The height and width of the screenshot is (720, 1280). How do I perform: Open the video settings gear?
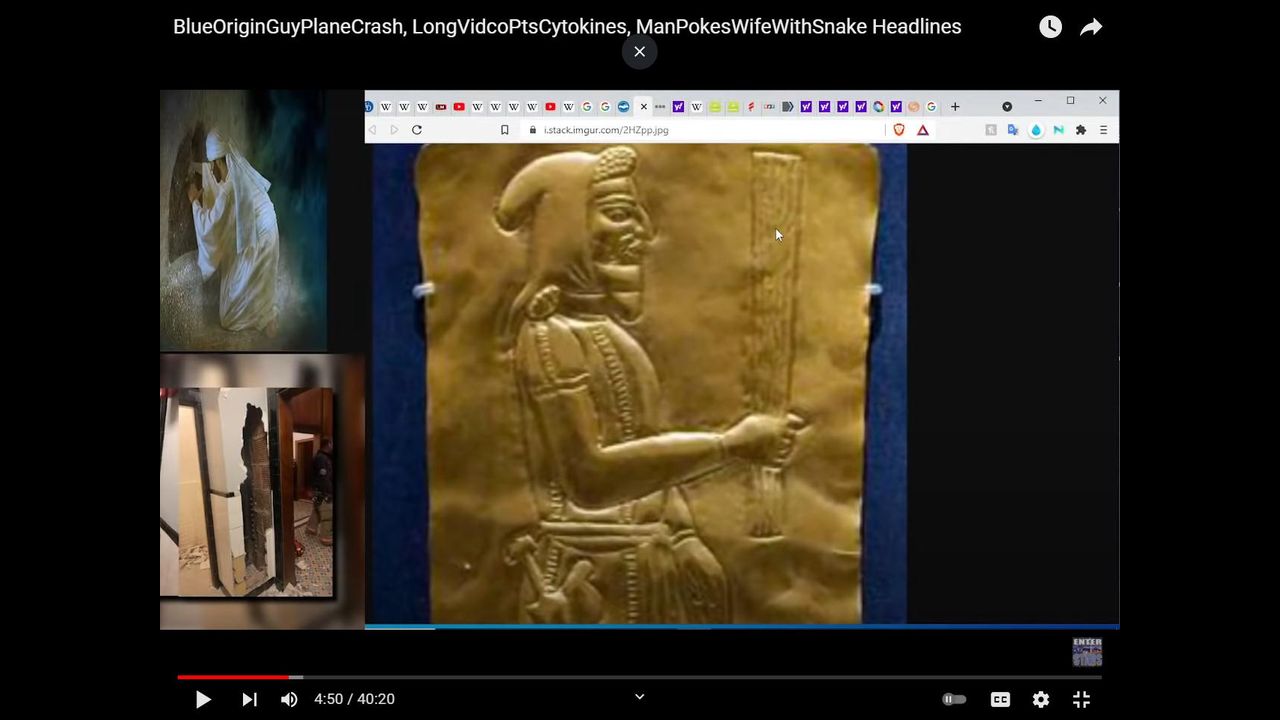point(1041,699)
